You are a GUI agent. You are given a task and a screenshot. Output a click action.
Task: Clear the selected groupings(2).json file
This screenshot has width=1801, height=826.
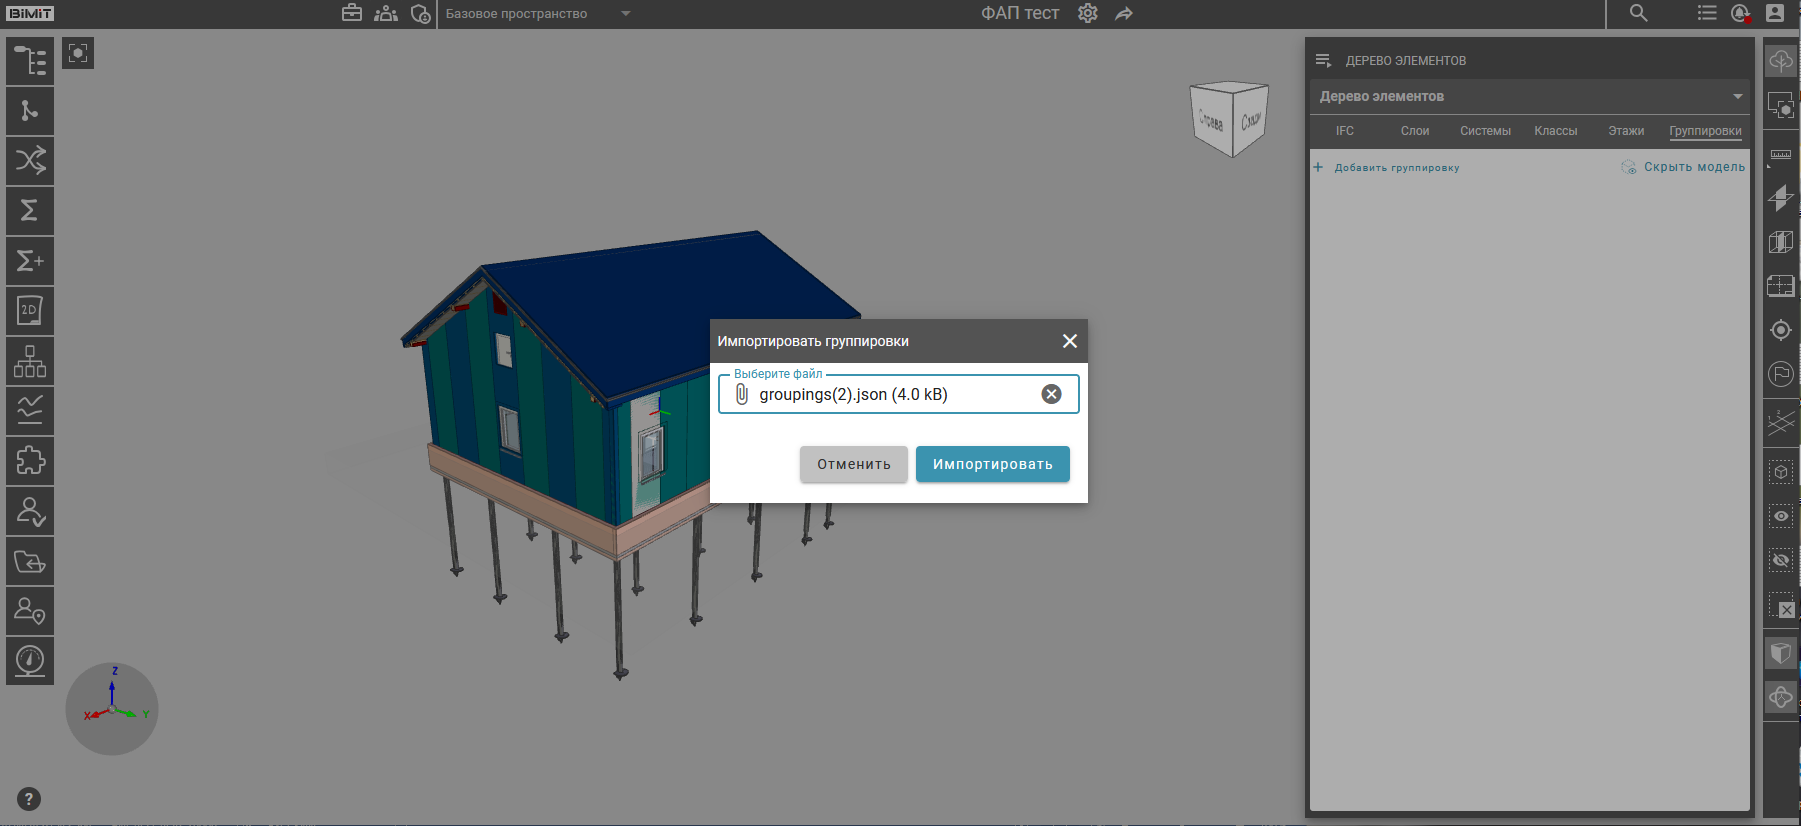coord(1051,394)
